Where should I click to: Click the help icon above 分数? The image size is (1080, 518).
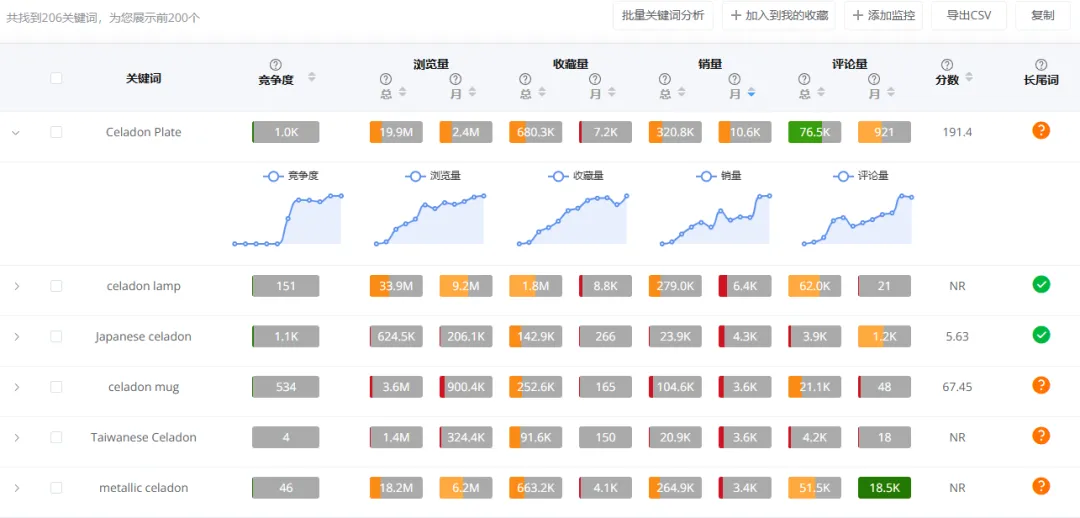click(947, 65)
